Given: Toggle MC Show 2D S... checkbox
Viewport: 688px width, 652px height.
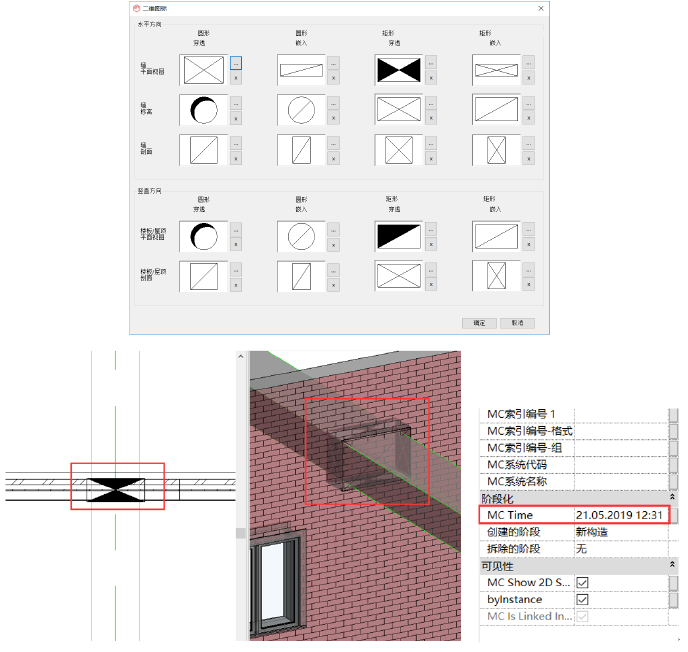Looking at the screenshot, I should tap(582, 583).
